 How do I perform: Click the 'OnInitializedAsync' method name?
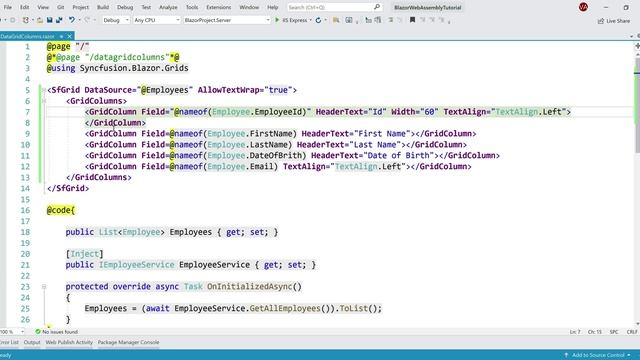(x=249, y=287)
